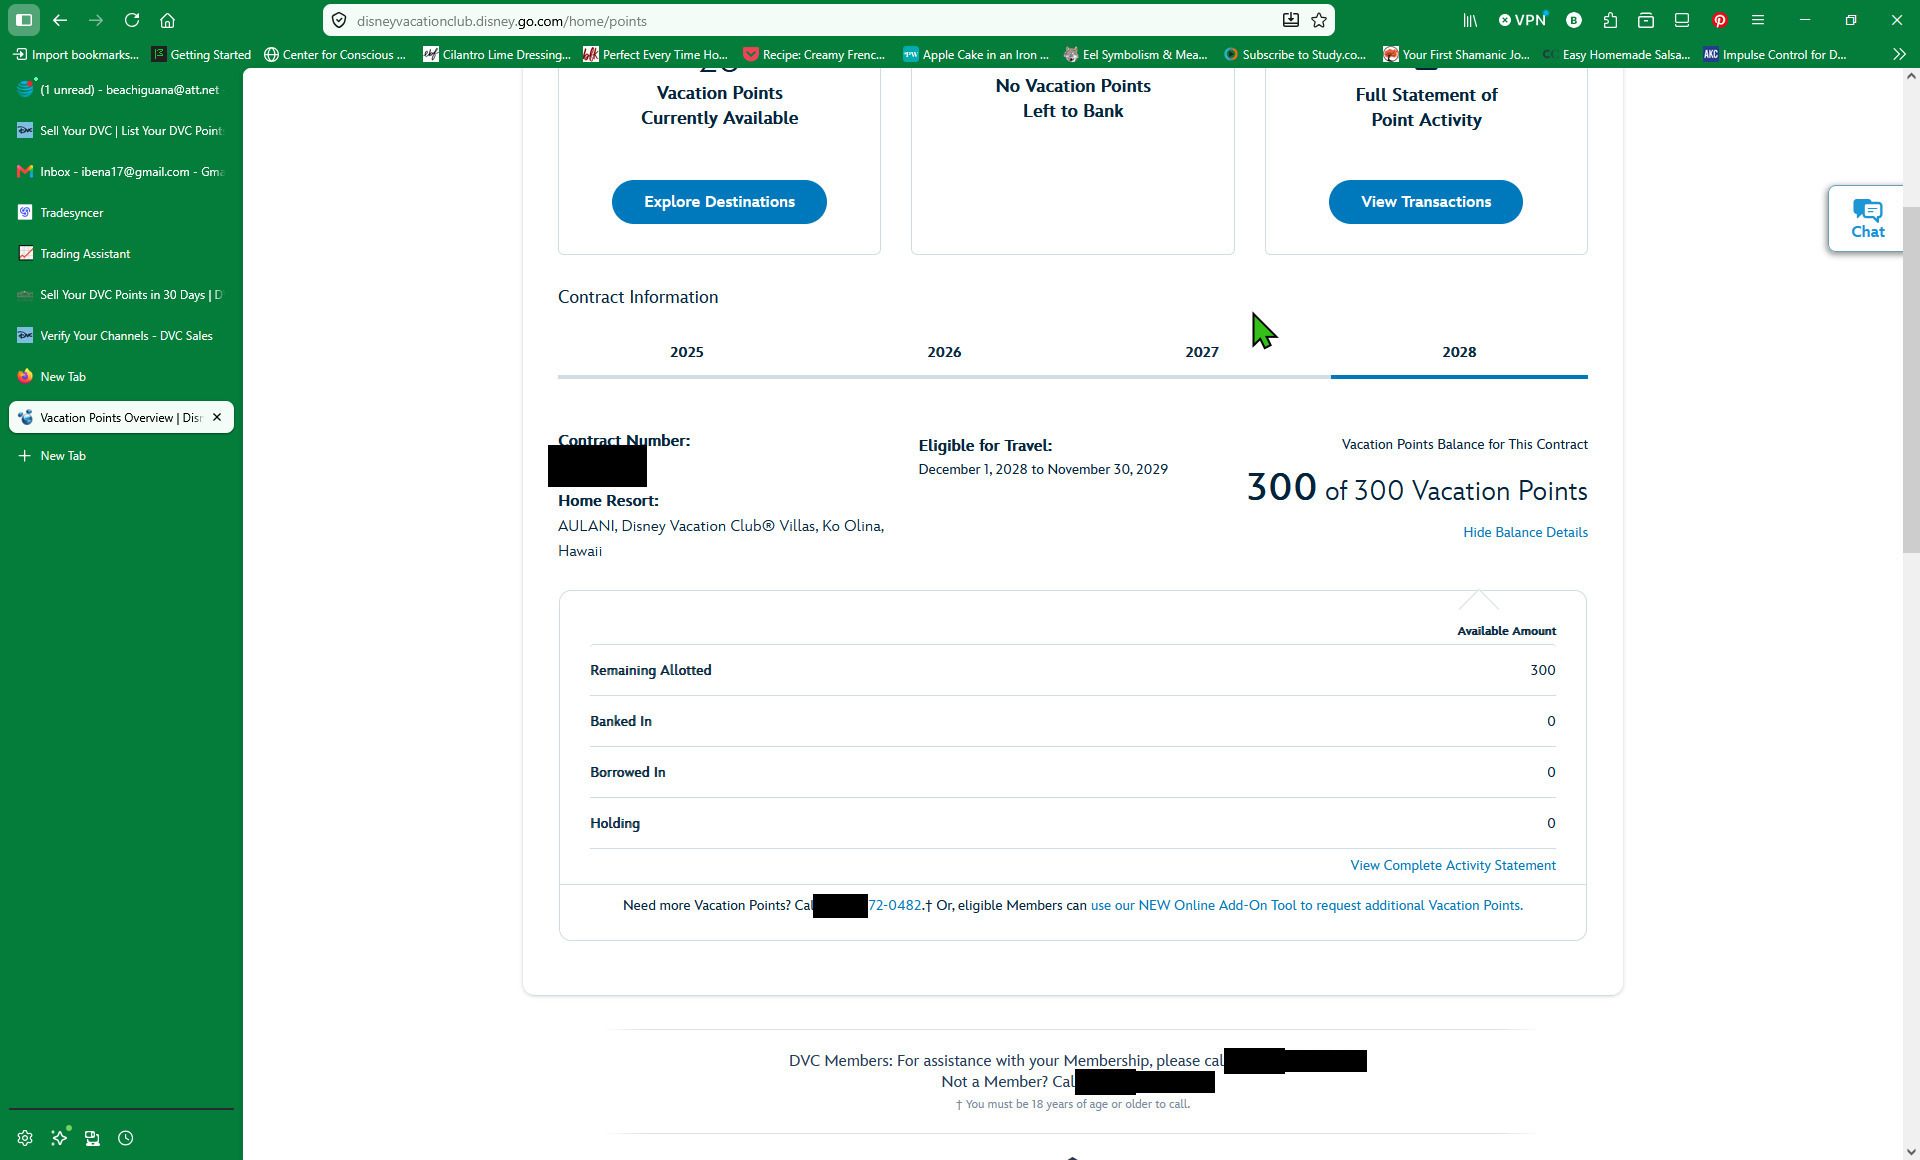View site security shield information
The height and width of the screenshot is (1160, 1920).
click(x=339, y=20)
